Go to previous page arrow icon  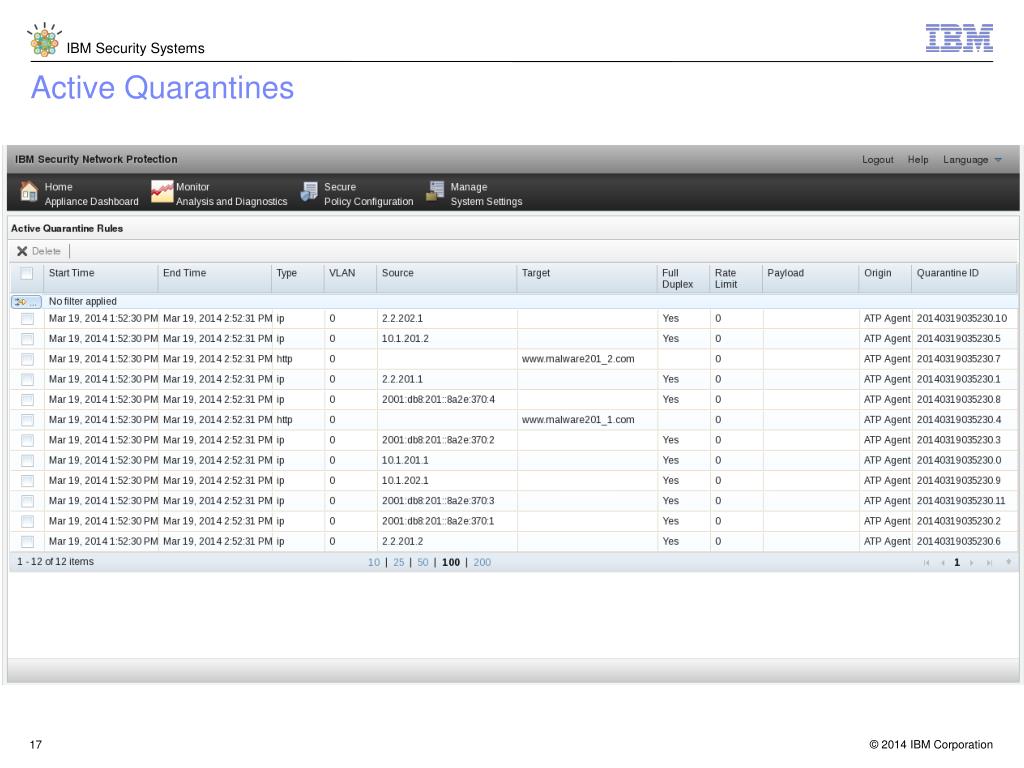pos(942,563)
